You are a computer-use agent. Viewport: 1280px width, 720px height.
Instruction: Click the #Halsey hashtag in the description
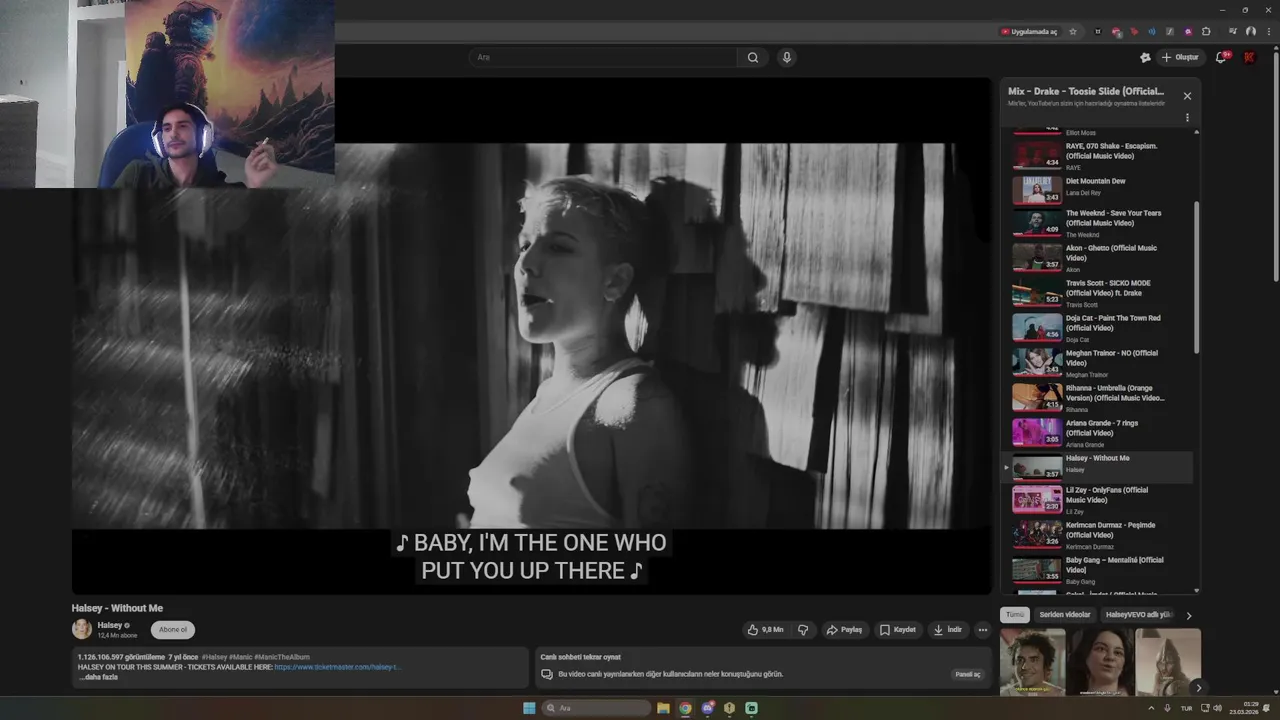pos(215,657)
